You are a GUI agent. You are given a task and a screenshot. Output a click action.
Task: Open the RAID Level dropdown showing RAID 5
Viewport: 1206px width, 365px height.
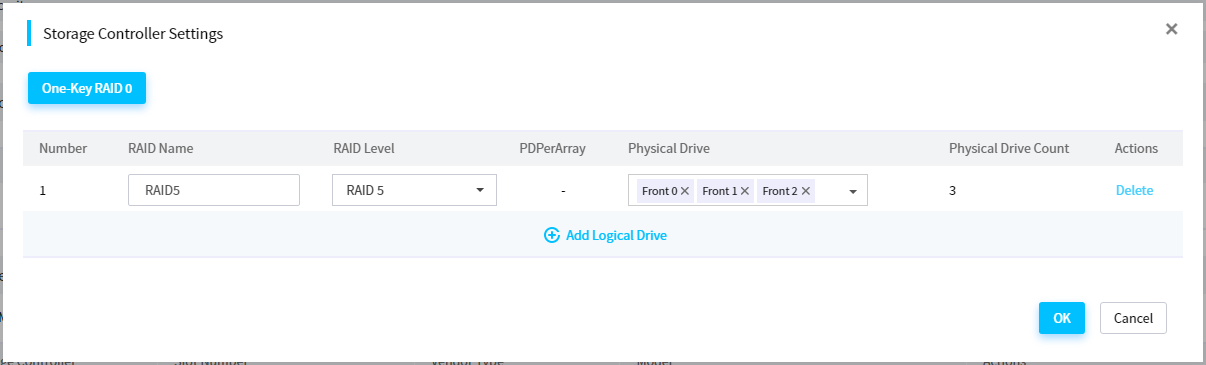pos(414,190)
